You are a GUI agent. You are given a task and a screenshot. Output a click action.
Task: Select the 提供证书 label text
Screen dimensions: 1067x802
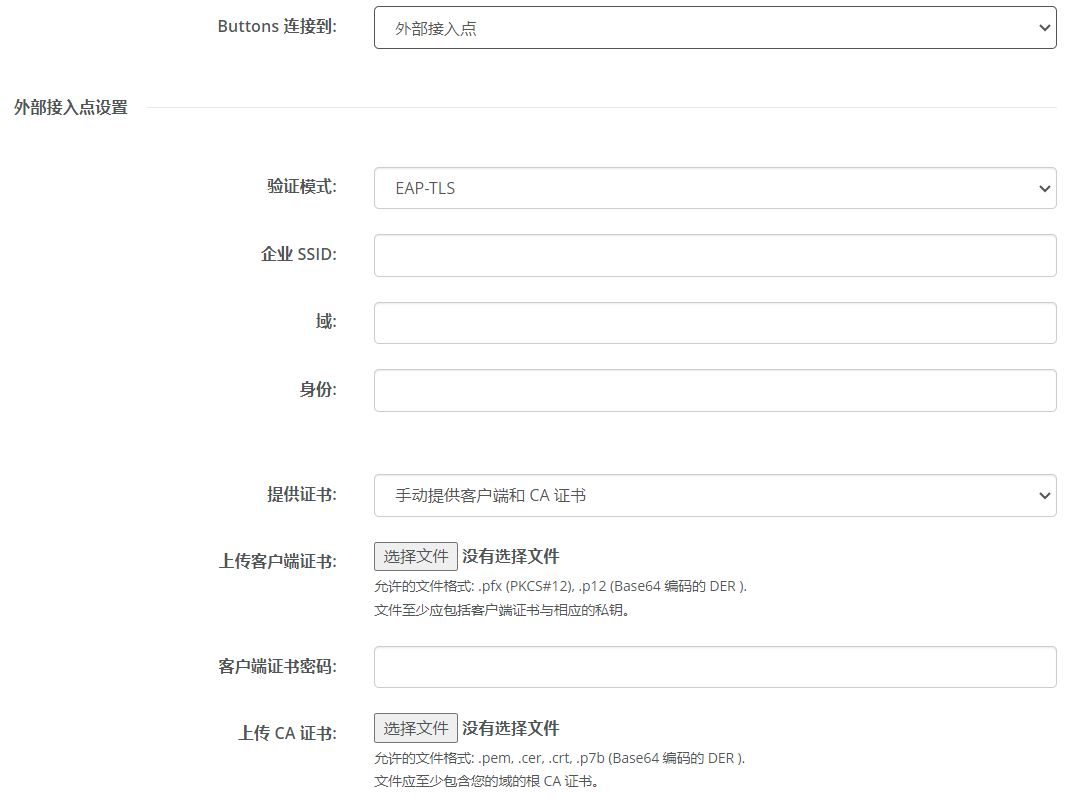[302, 495]
